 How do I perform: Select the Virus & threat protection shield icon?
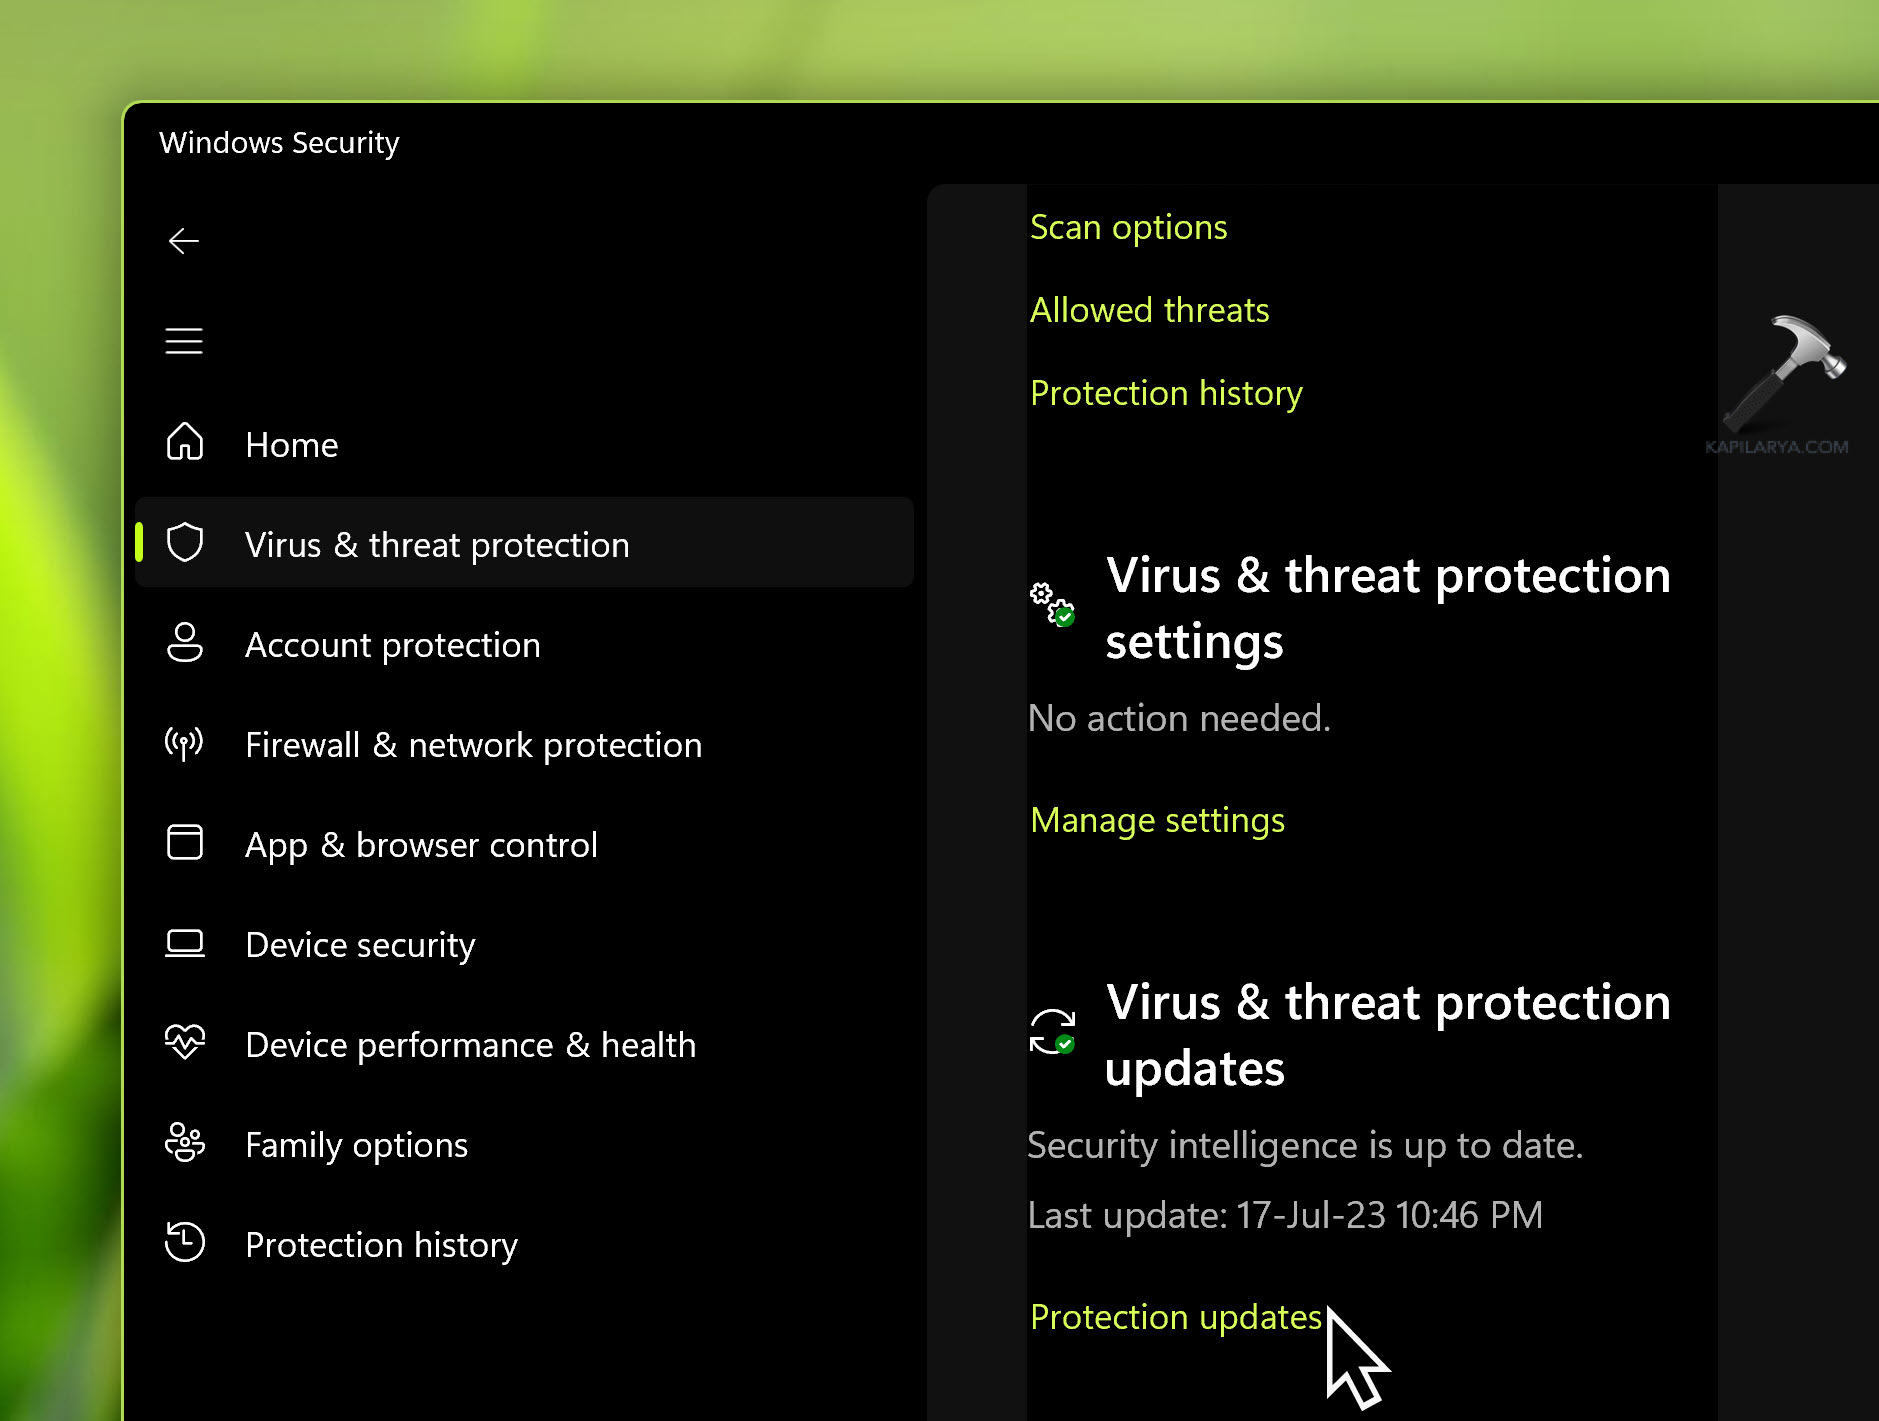185,543
